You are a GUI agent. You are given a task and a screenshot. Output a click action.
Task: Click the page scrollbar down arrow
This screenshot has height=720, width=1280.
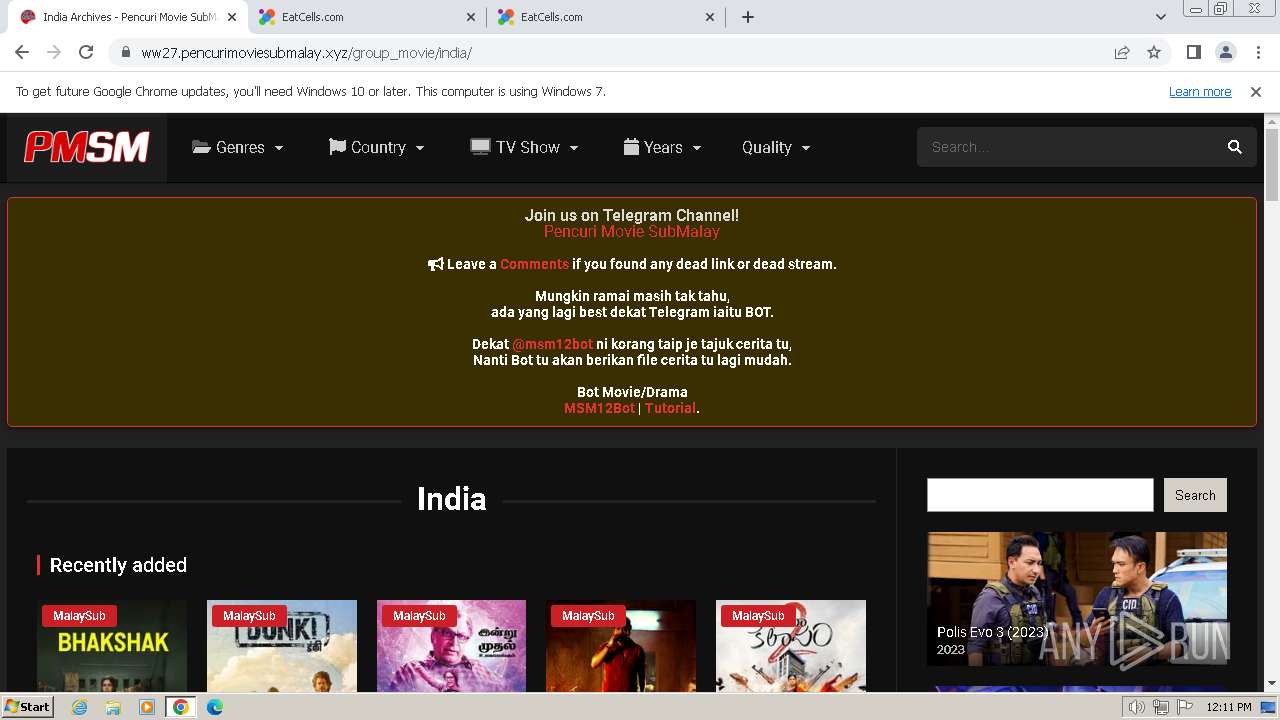[x=1272, y=684]
